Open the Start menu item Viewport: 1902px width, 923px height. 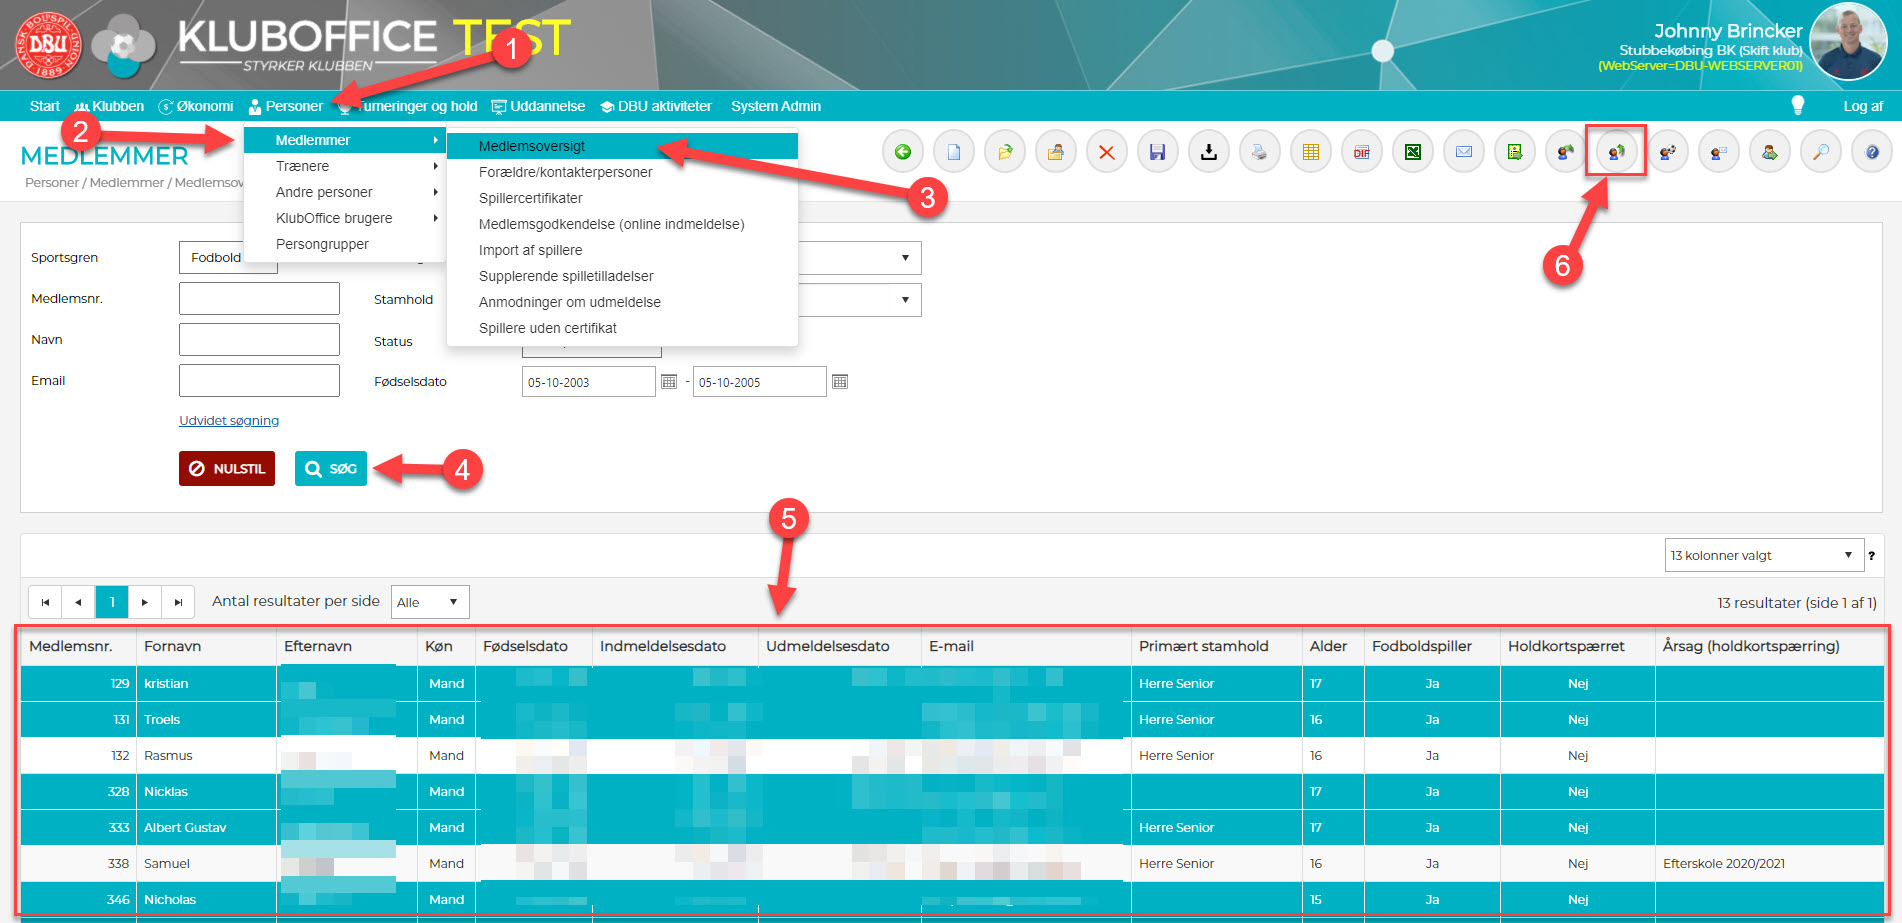click(45, 106)
